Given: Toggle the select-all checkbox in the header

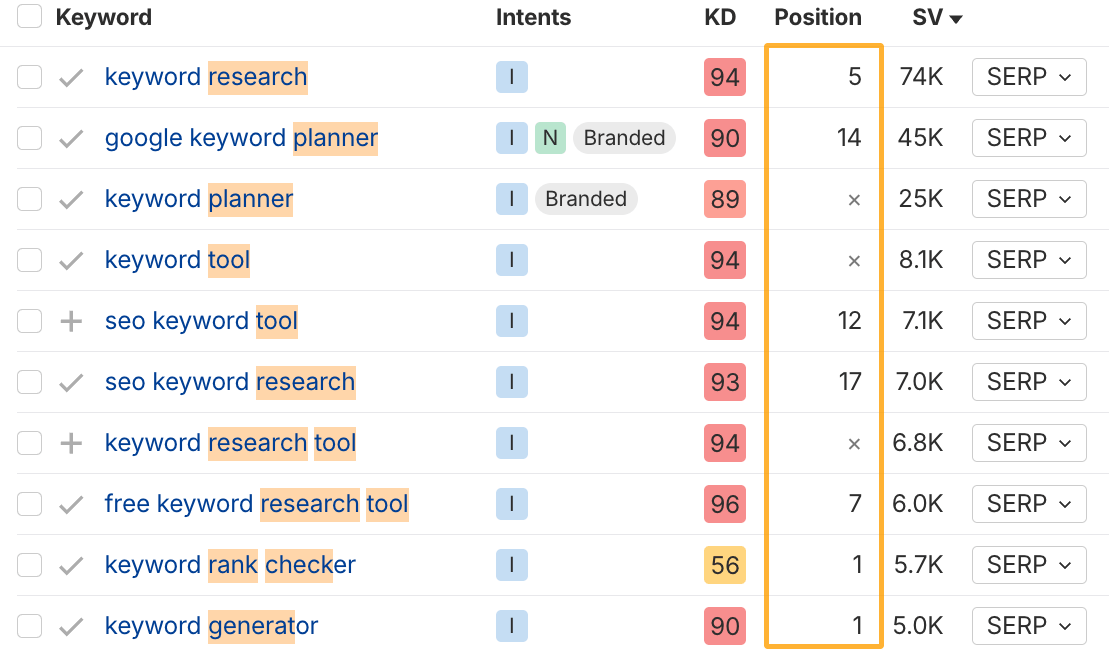Looking at the screenshot, I should (x=29, y=17).
